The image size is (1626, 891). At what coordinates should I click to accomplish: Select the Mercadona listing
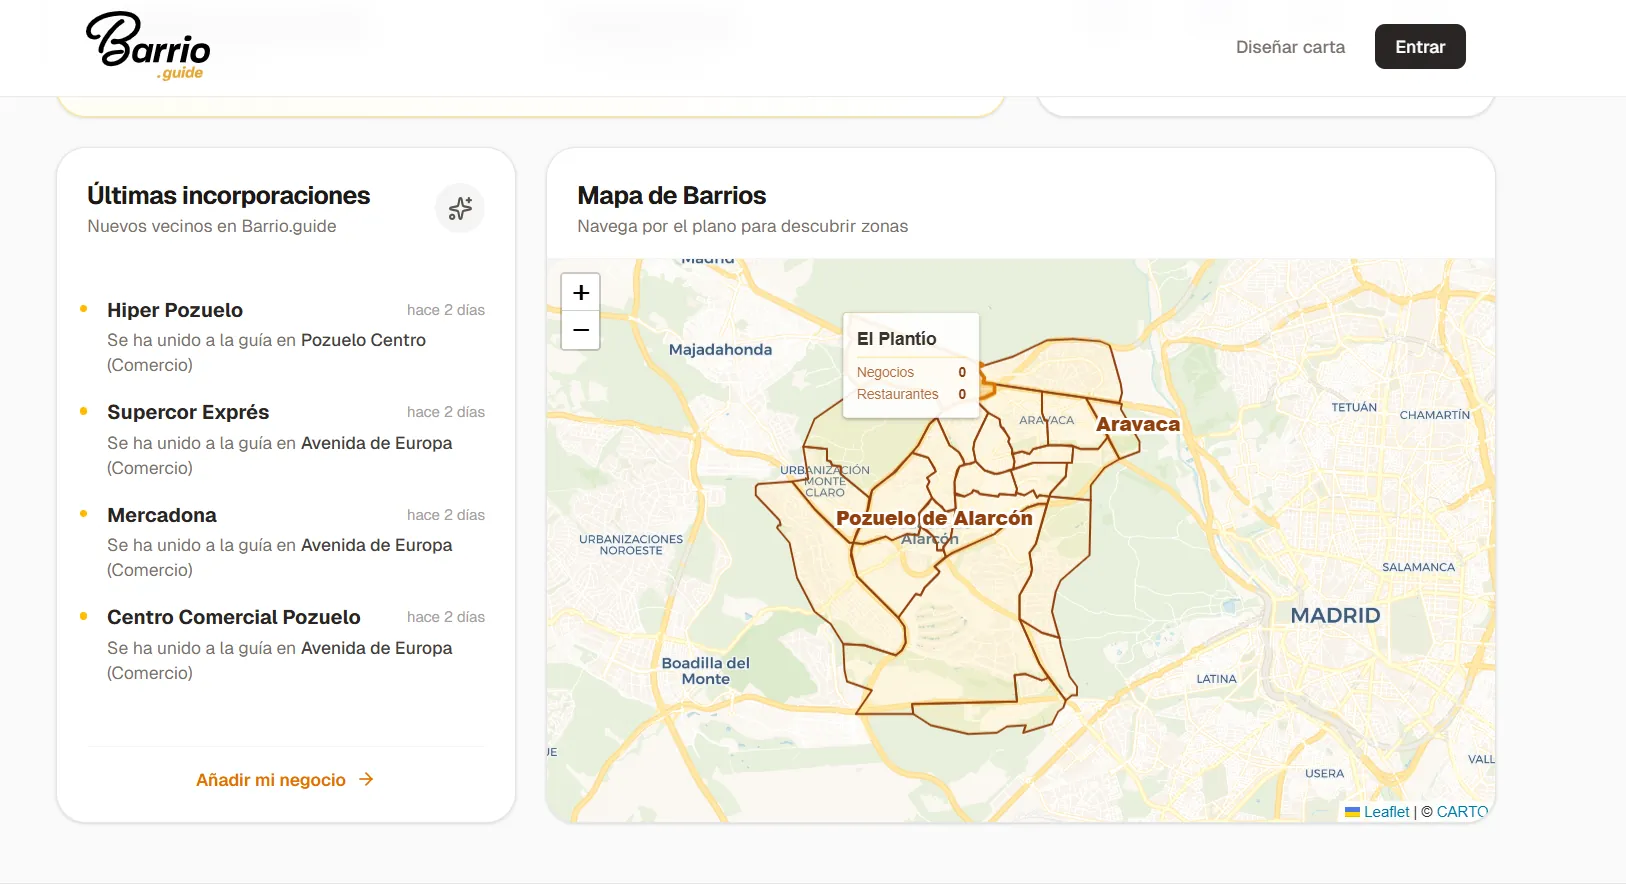coord(162,515)
